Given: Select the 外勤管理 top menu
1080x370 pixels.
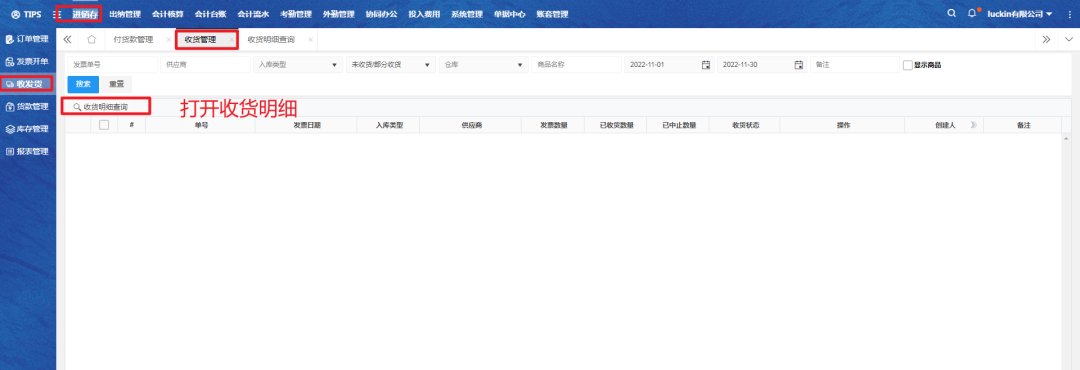Looking at the screenshot, I should 338,14.
